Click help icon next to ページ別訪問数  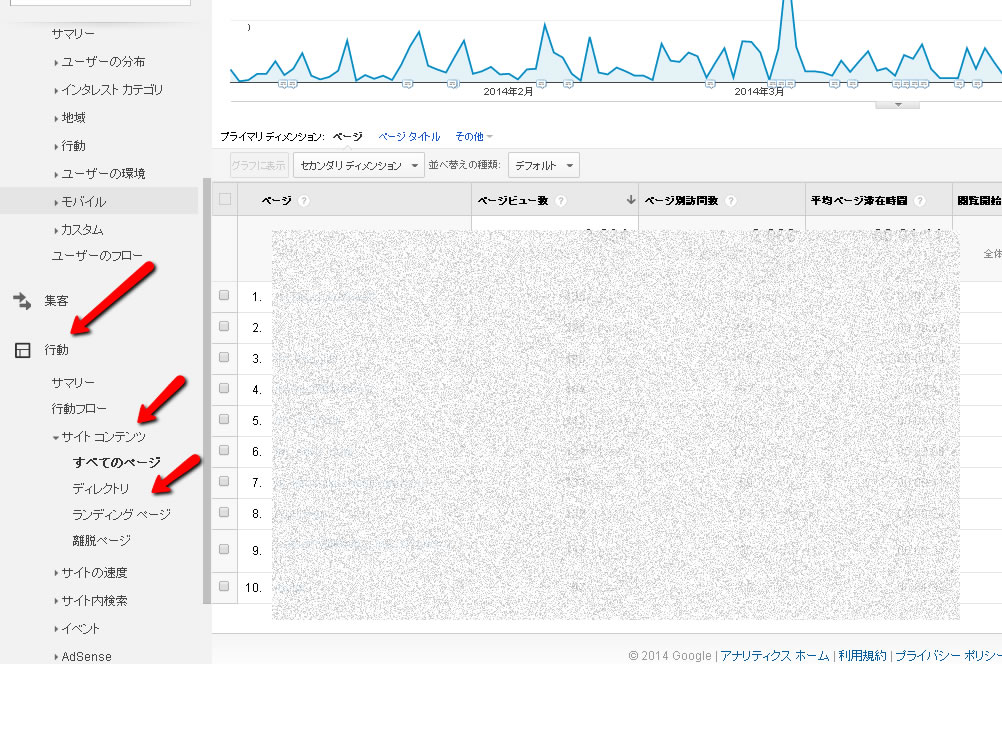click(731, 201)
